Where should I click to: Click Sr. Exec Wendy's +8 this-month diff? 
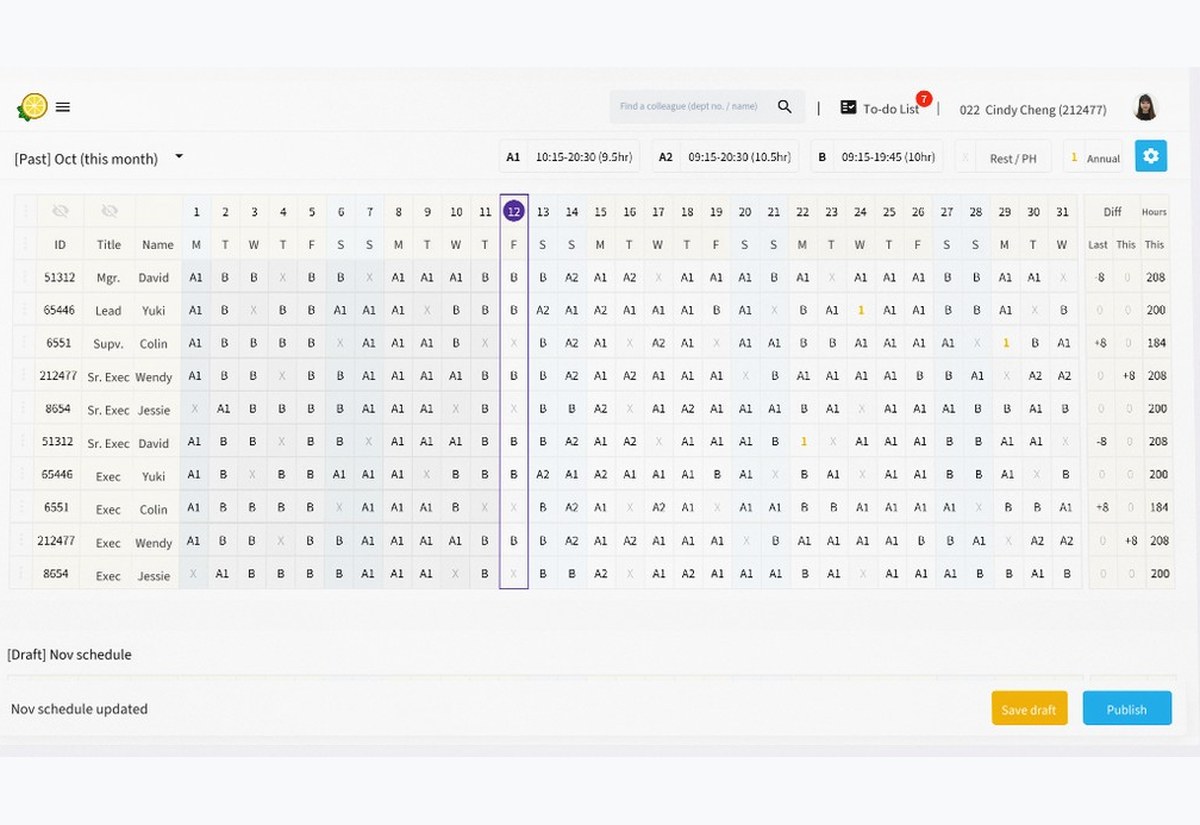coord(1128,376)
